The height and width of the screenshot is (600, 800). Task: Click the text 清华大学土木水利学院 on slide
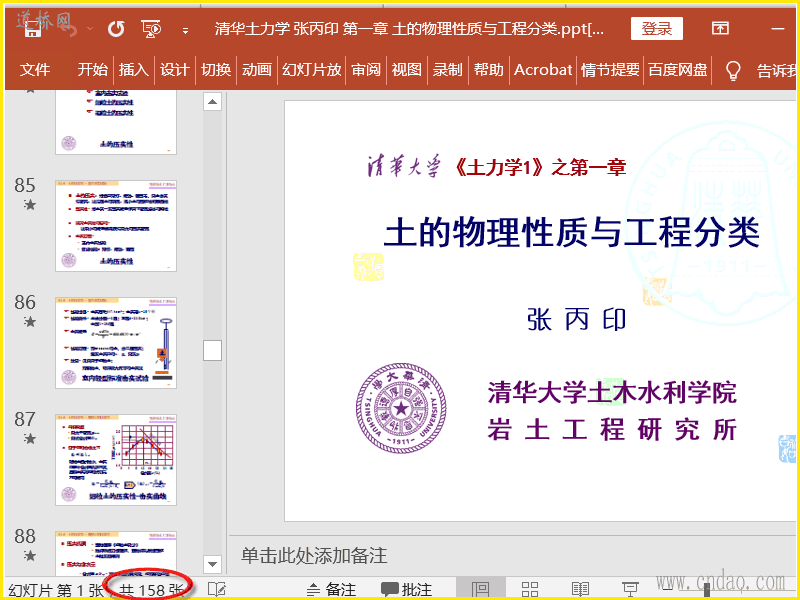[x=612, y=392]
